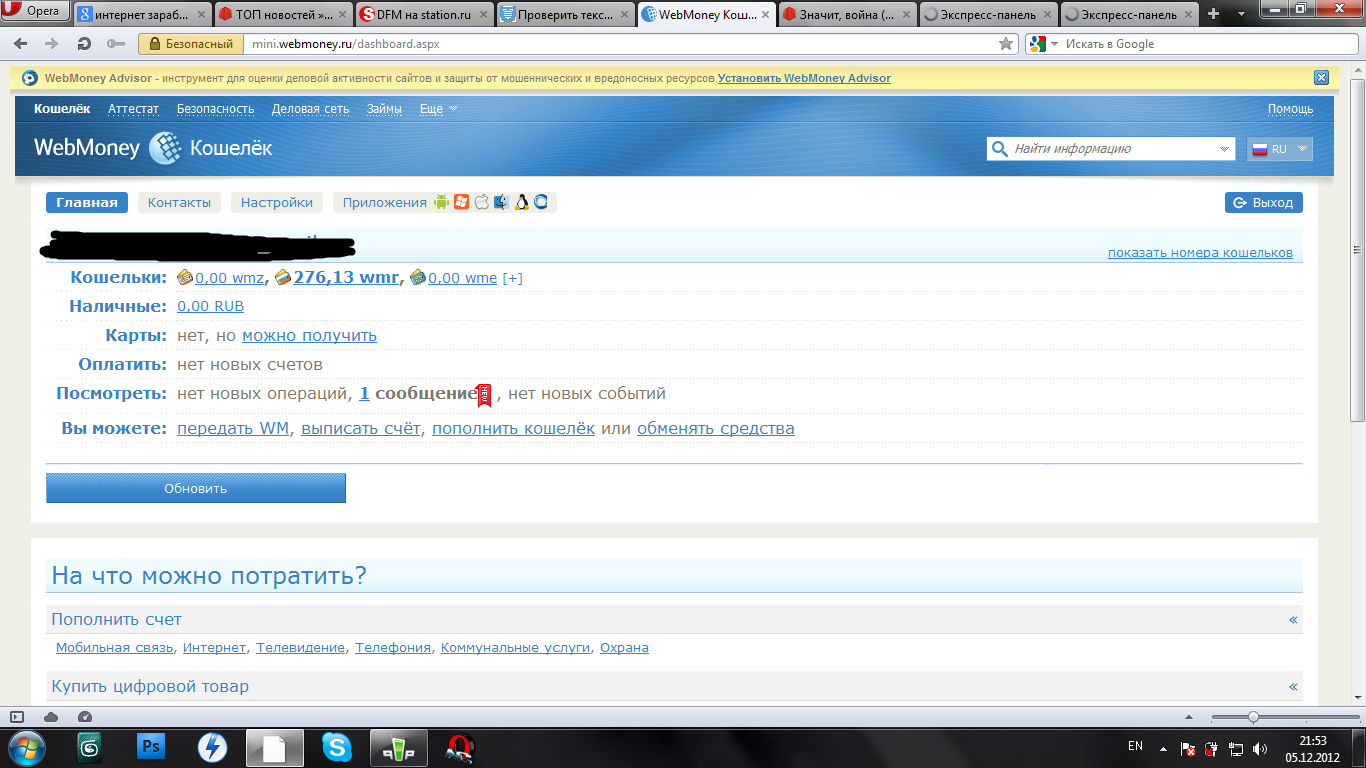The image size is (1366, 768).
Task: Click the WMZ wallet icon
Action: coord(185,278)
